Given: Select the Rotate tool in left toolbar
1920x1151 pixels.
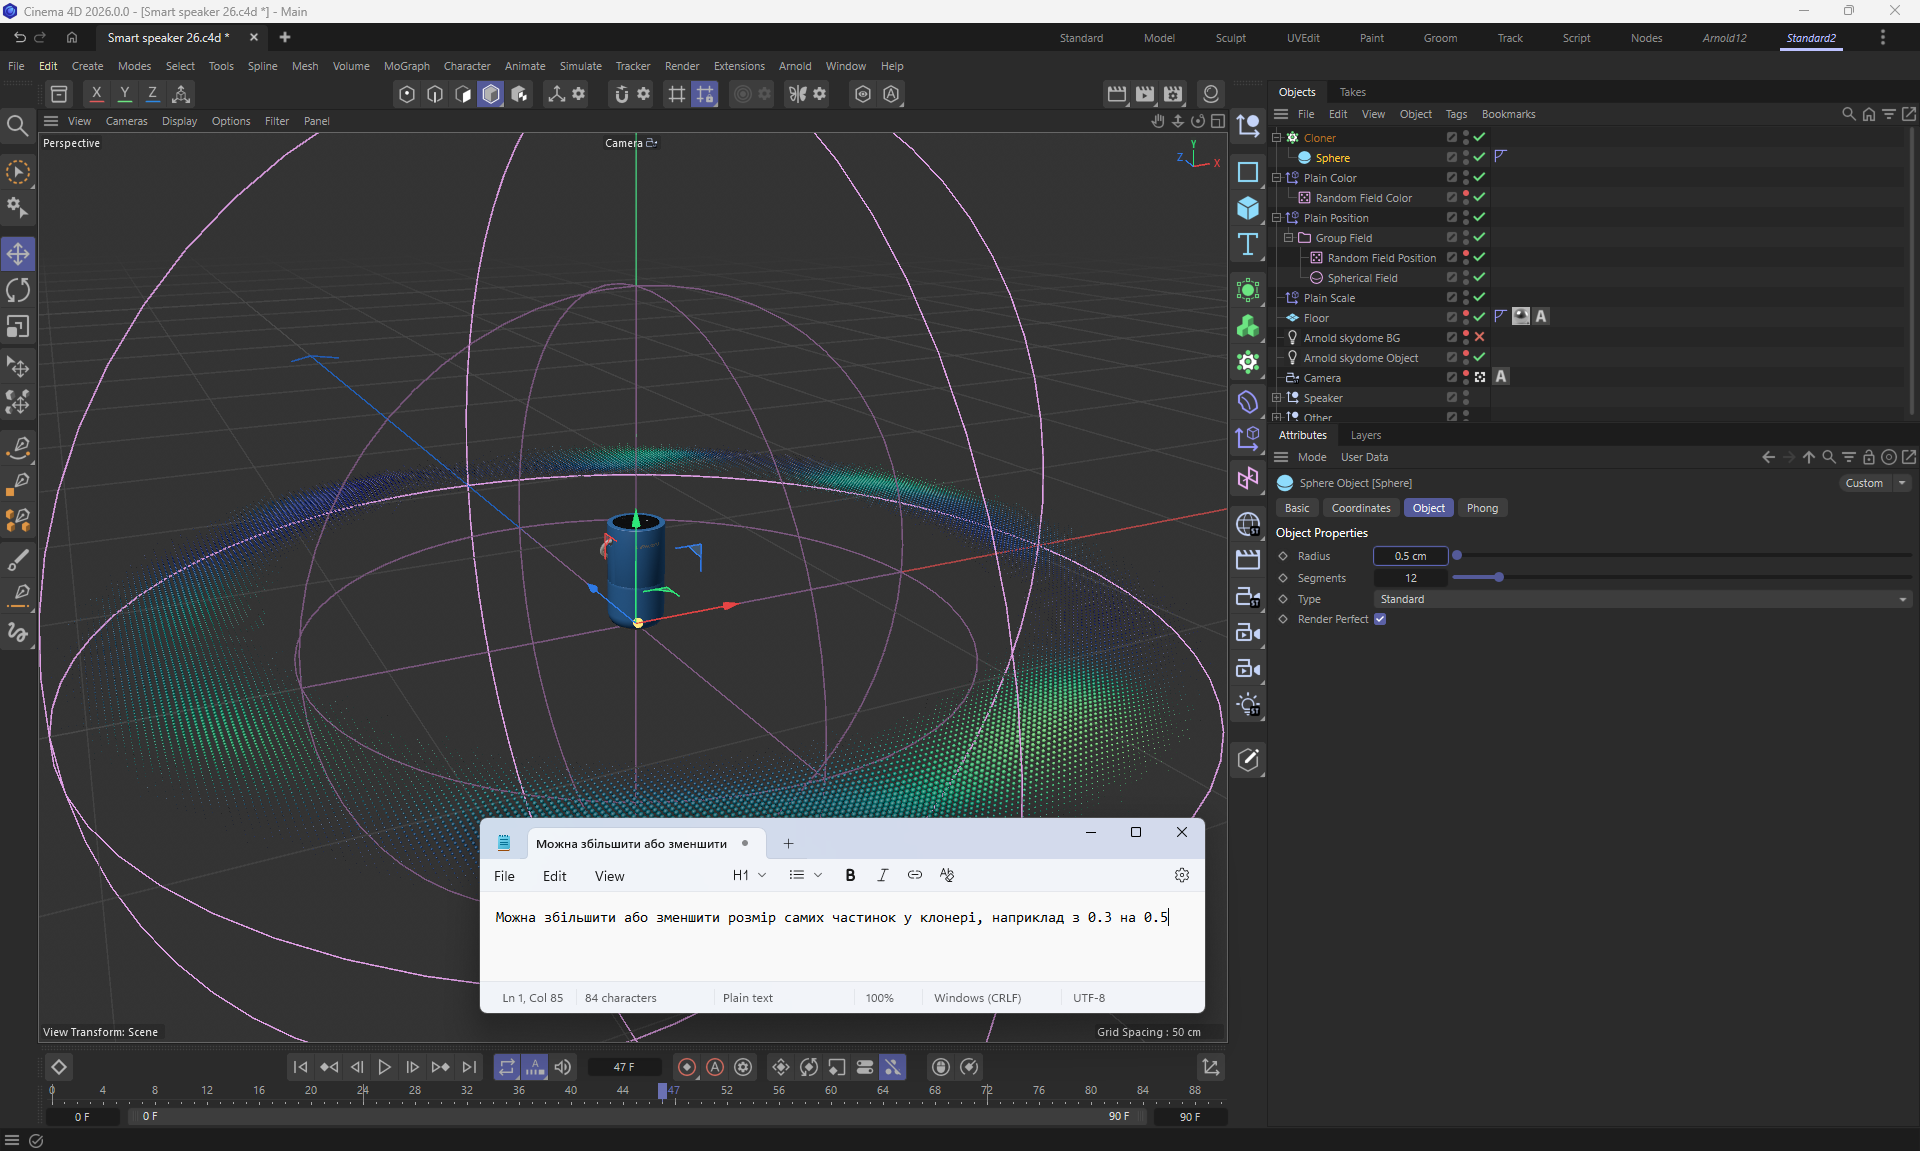Looking at the screenshot, I should (x=18, y=291).
